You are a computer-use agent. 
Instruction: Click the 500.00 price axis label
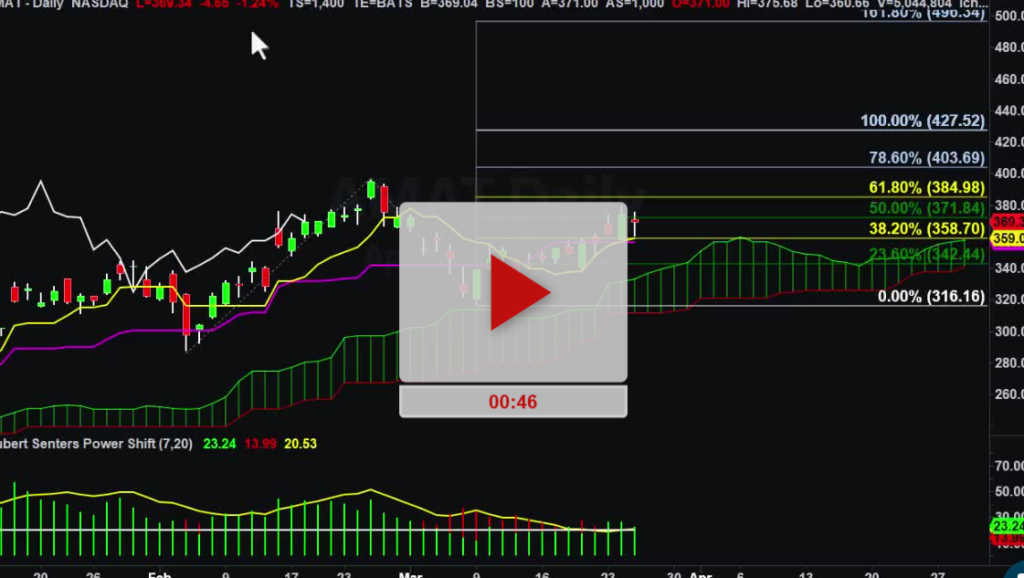click(1004, 16)
